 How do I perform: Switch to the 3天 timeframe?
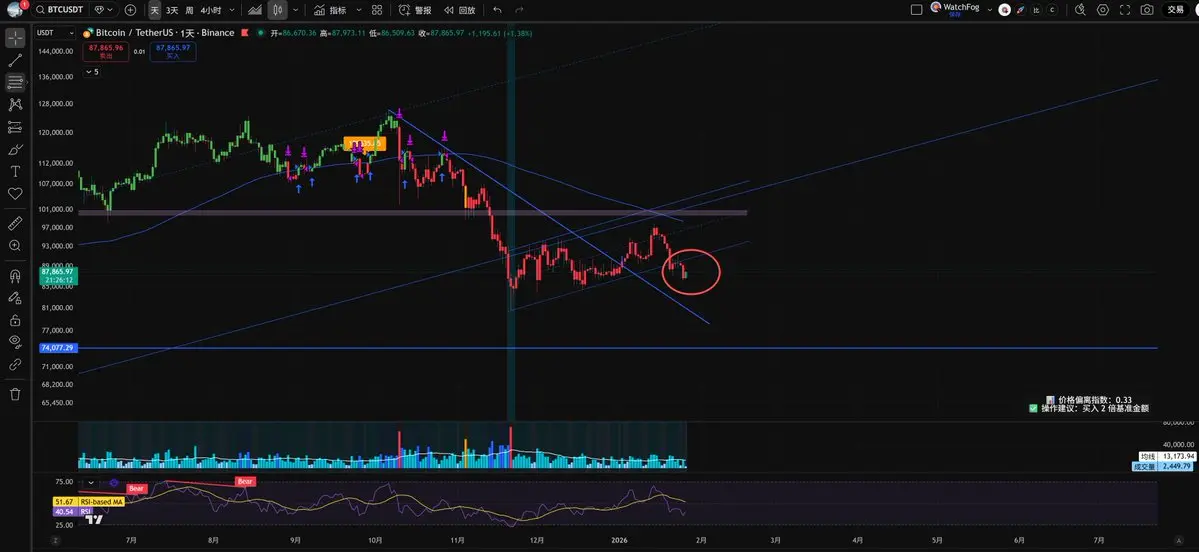coord(172,10)
